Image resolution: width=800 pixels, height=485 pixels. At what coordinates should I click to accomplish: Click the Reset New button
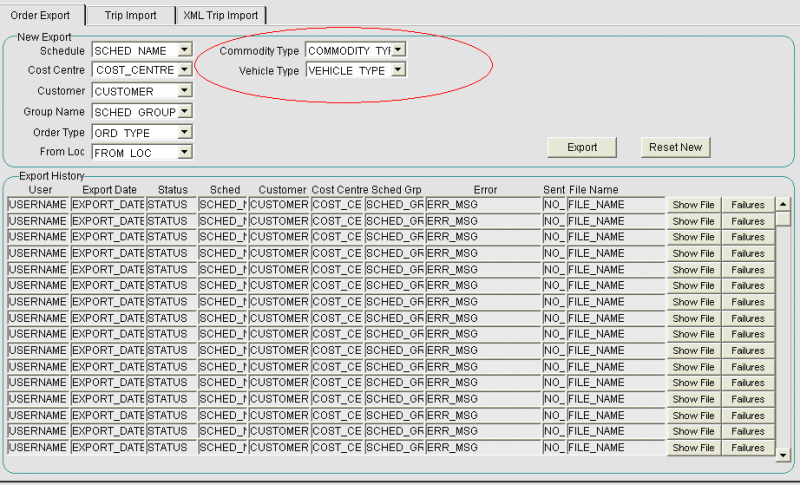[x=676, y=147]
